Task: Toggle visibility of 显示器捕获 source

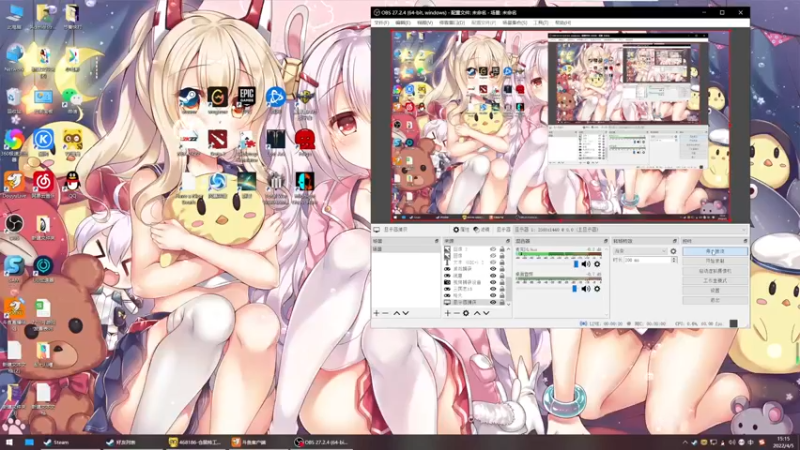Action: pyautogui.click(x=493, y=302)
